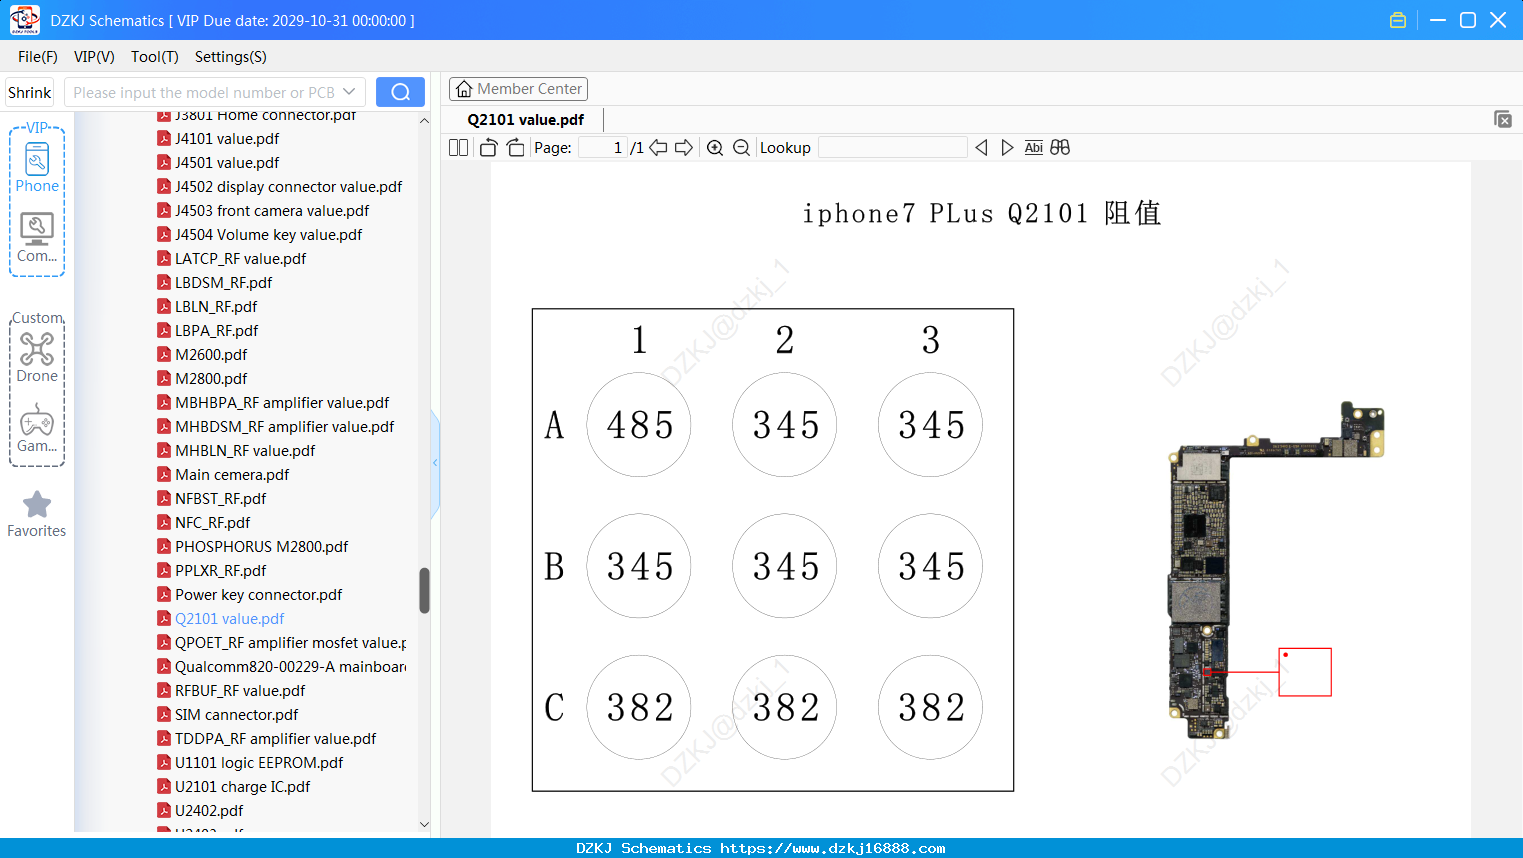
Task: Click the home icon in Member Center
Action: tap(464, 89)
